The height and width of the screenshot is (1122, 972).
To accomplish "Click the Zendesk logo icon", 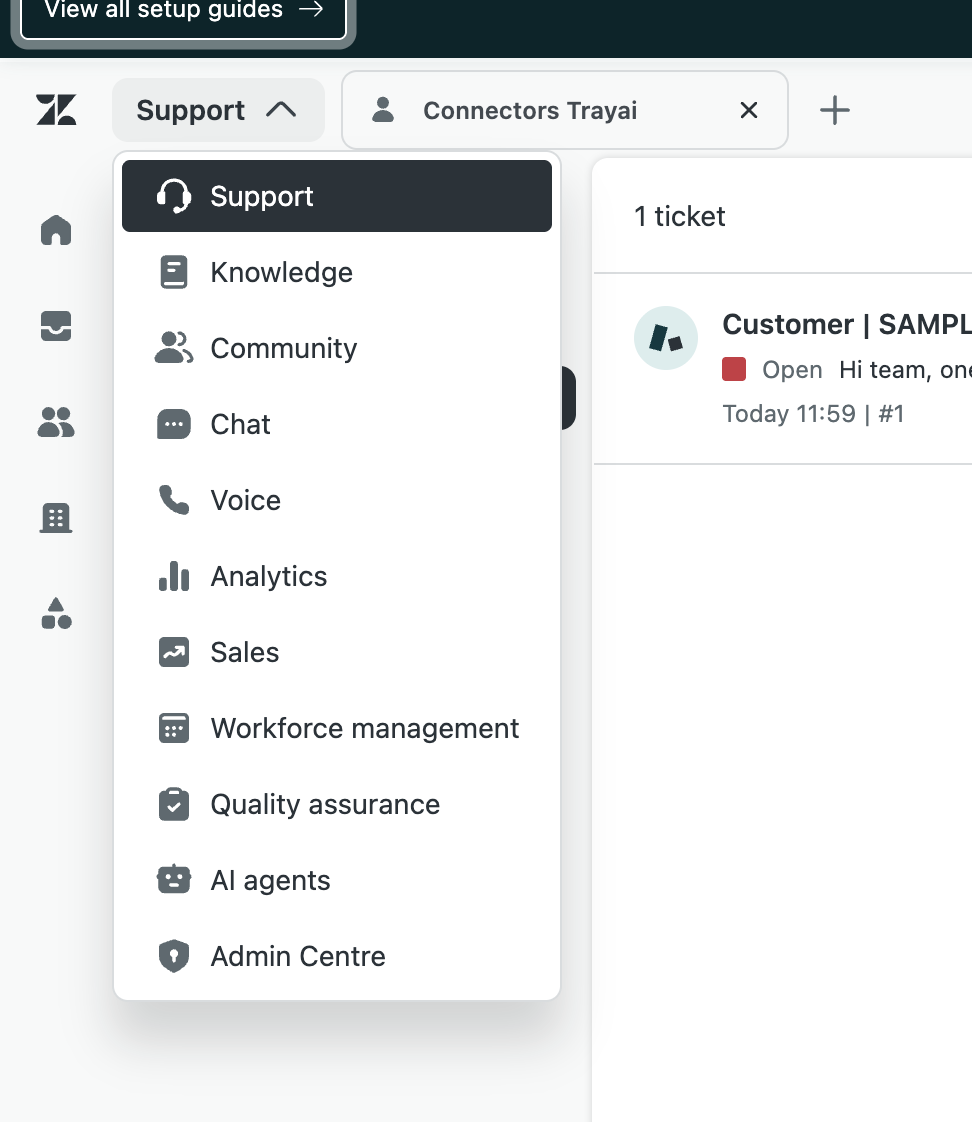I will pos(56,110).
